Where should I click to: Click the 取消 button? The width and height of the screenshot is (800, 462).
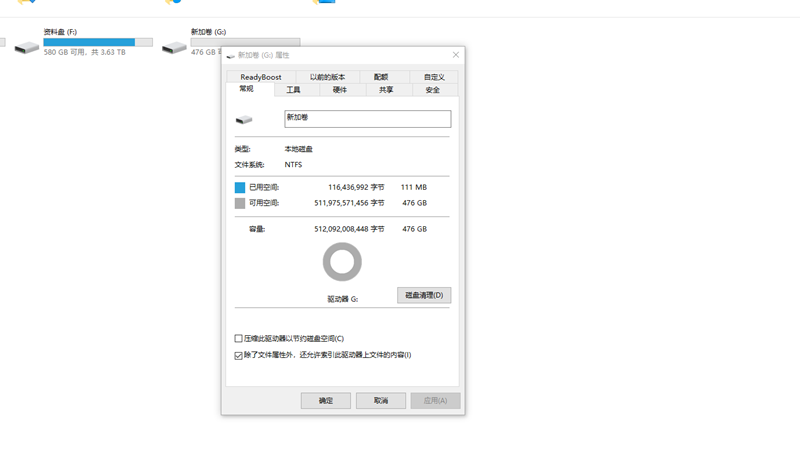381,401
